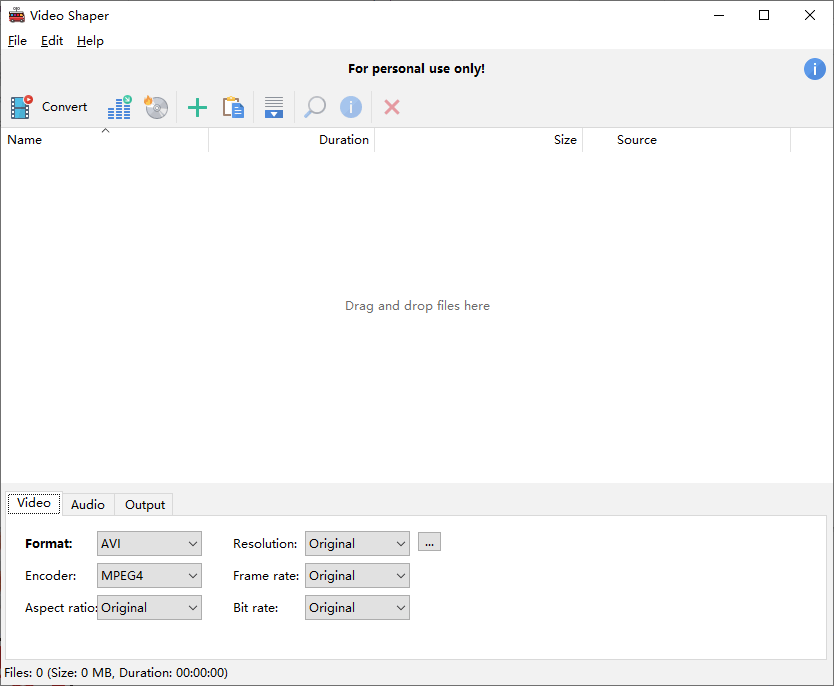This screenshot has height=686, width=834.
Task: Open the Frame rate dropdown
Action: click(x=357, y=575)
